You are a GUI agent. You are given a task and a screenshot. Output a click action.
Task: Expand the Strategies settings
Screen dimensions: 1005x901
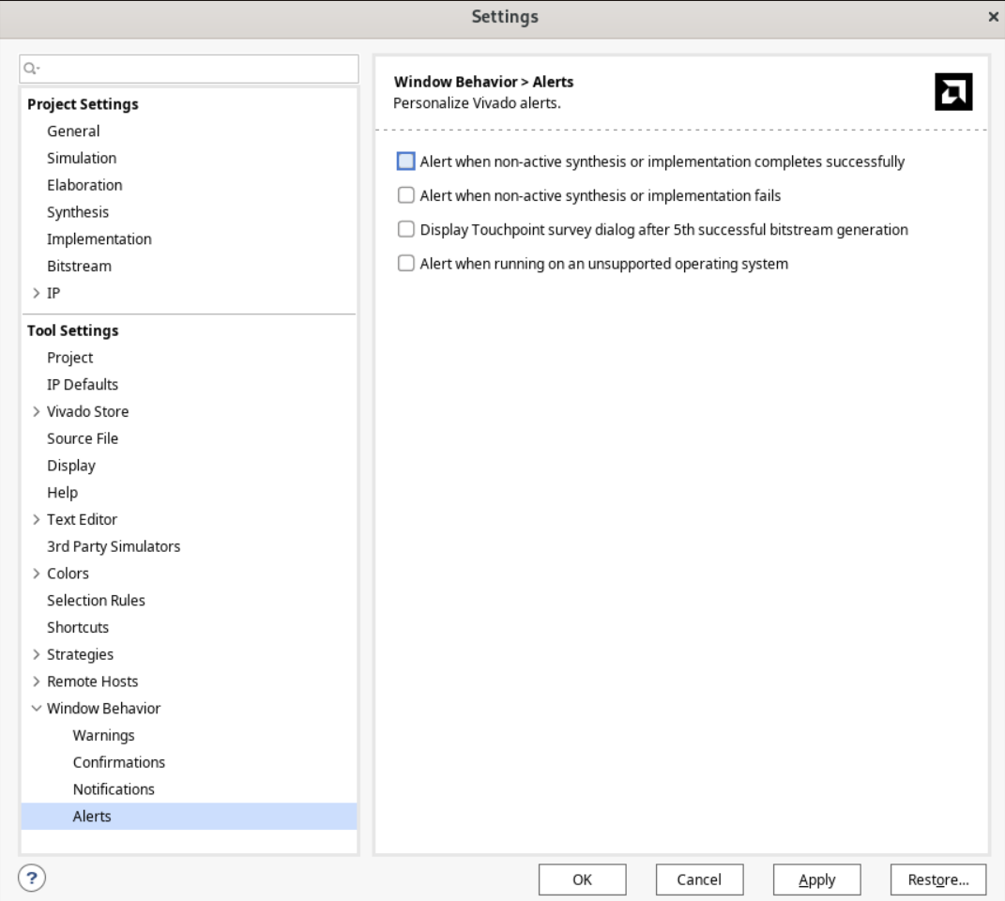35,654
